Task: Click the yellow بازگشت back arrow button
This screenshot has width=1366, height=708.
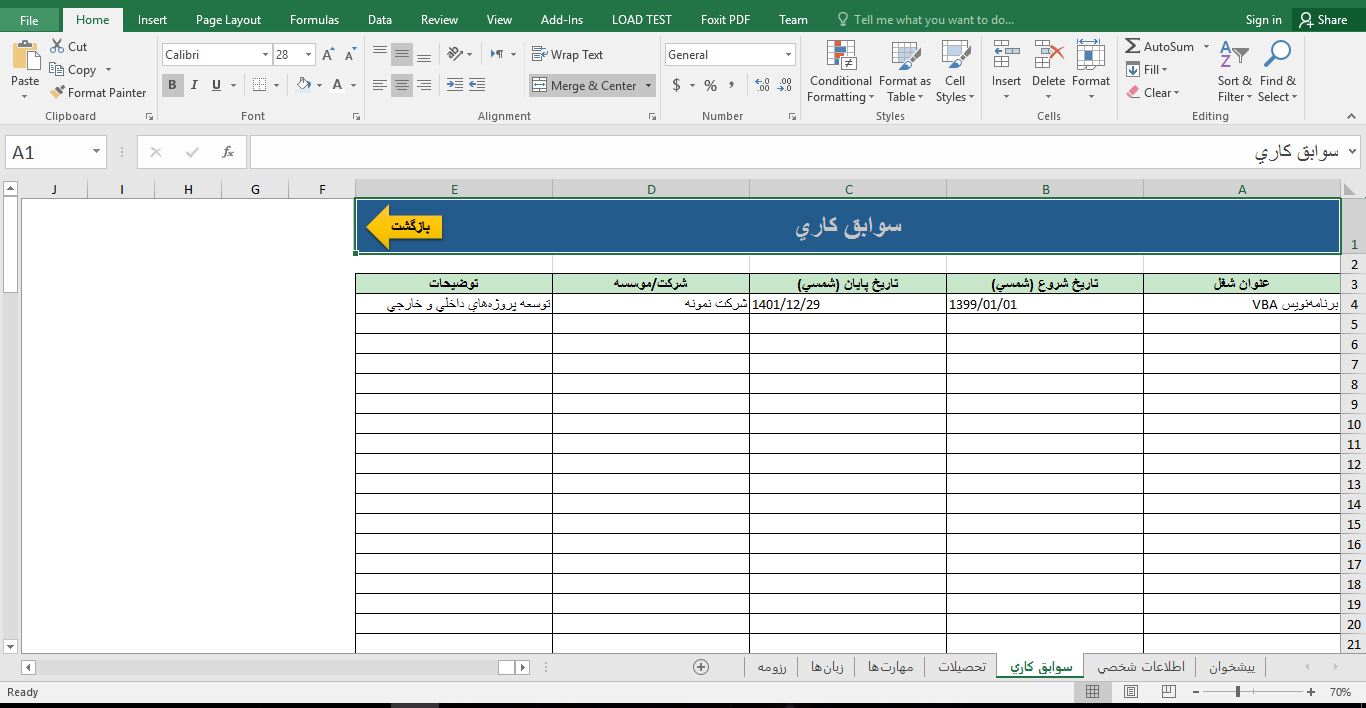Action: point(404,227)
